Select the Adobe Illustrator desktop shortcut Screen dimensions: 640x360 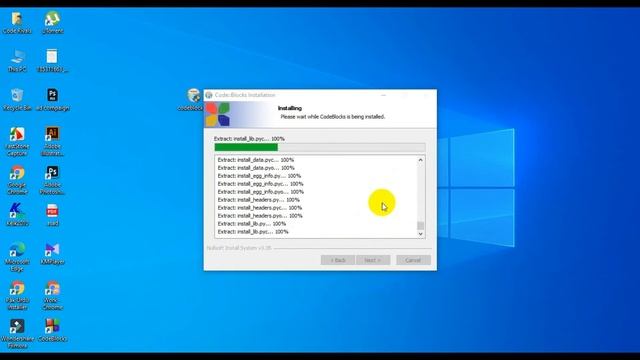coord(52,142)
